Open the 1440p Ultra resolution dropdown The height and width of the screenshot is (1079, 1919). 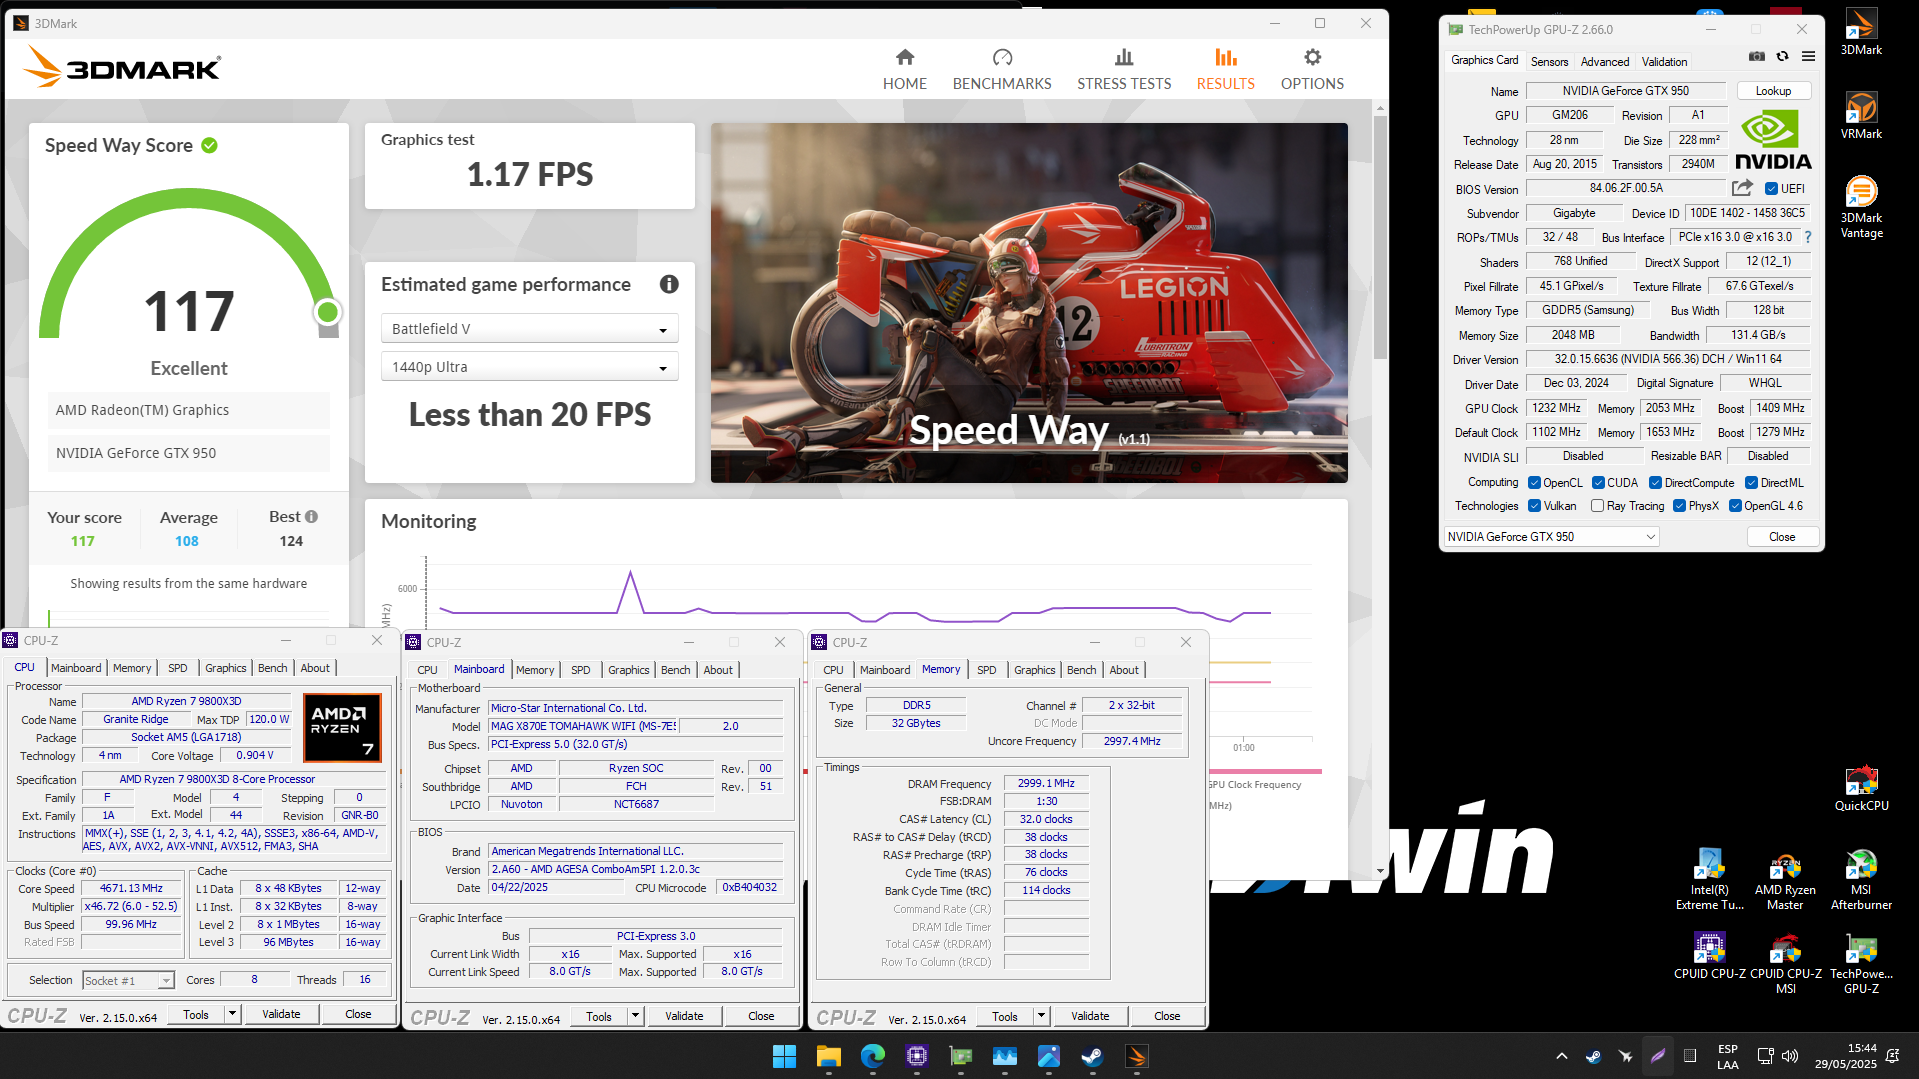[x=529, y=367]
